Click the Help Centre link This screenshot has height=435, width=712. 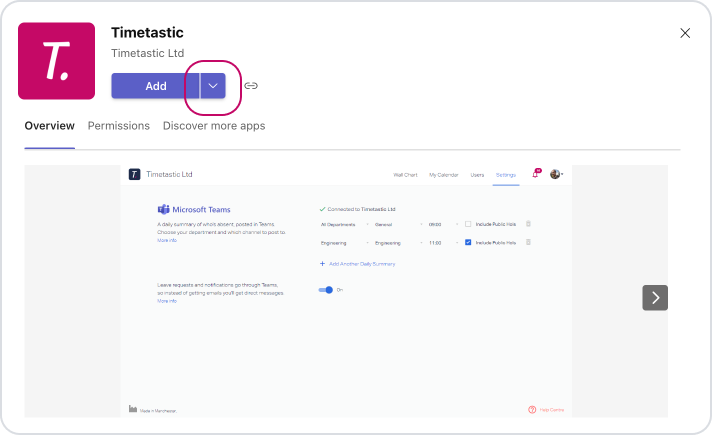[x=552, y=410]
